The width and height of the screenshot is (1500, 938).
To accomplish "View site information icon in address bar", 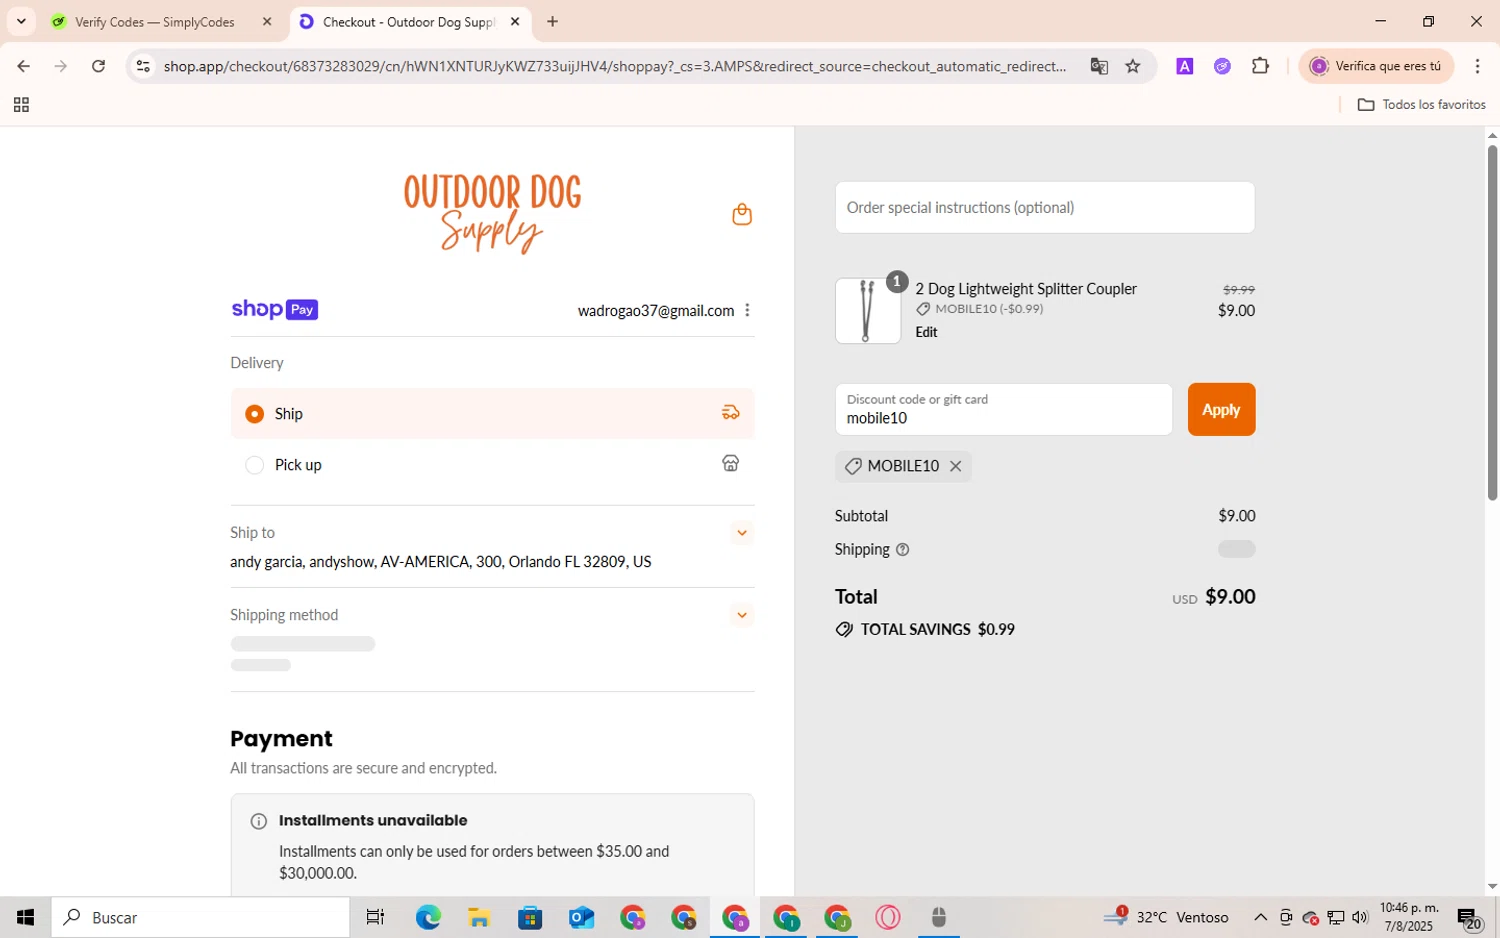I will tap(143, 66).
